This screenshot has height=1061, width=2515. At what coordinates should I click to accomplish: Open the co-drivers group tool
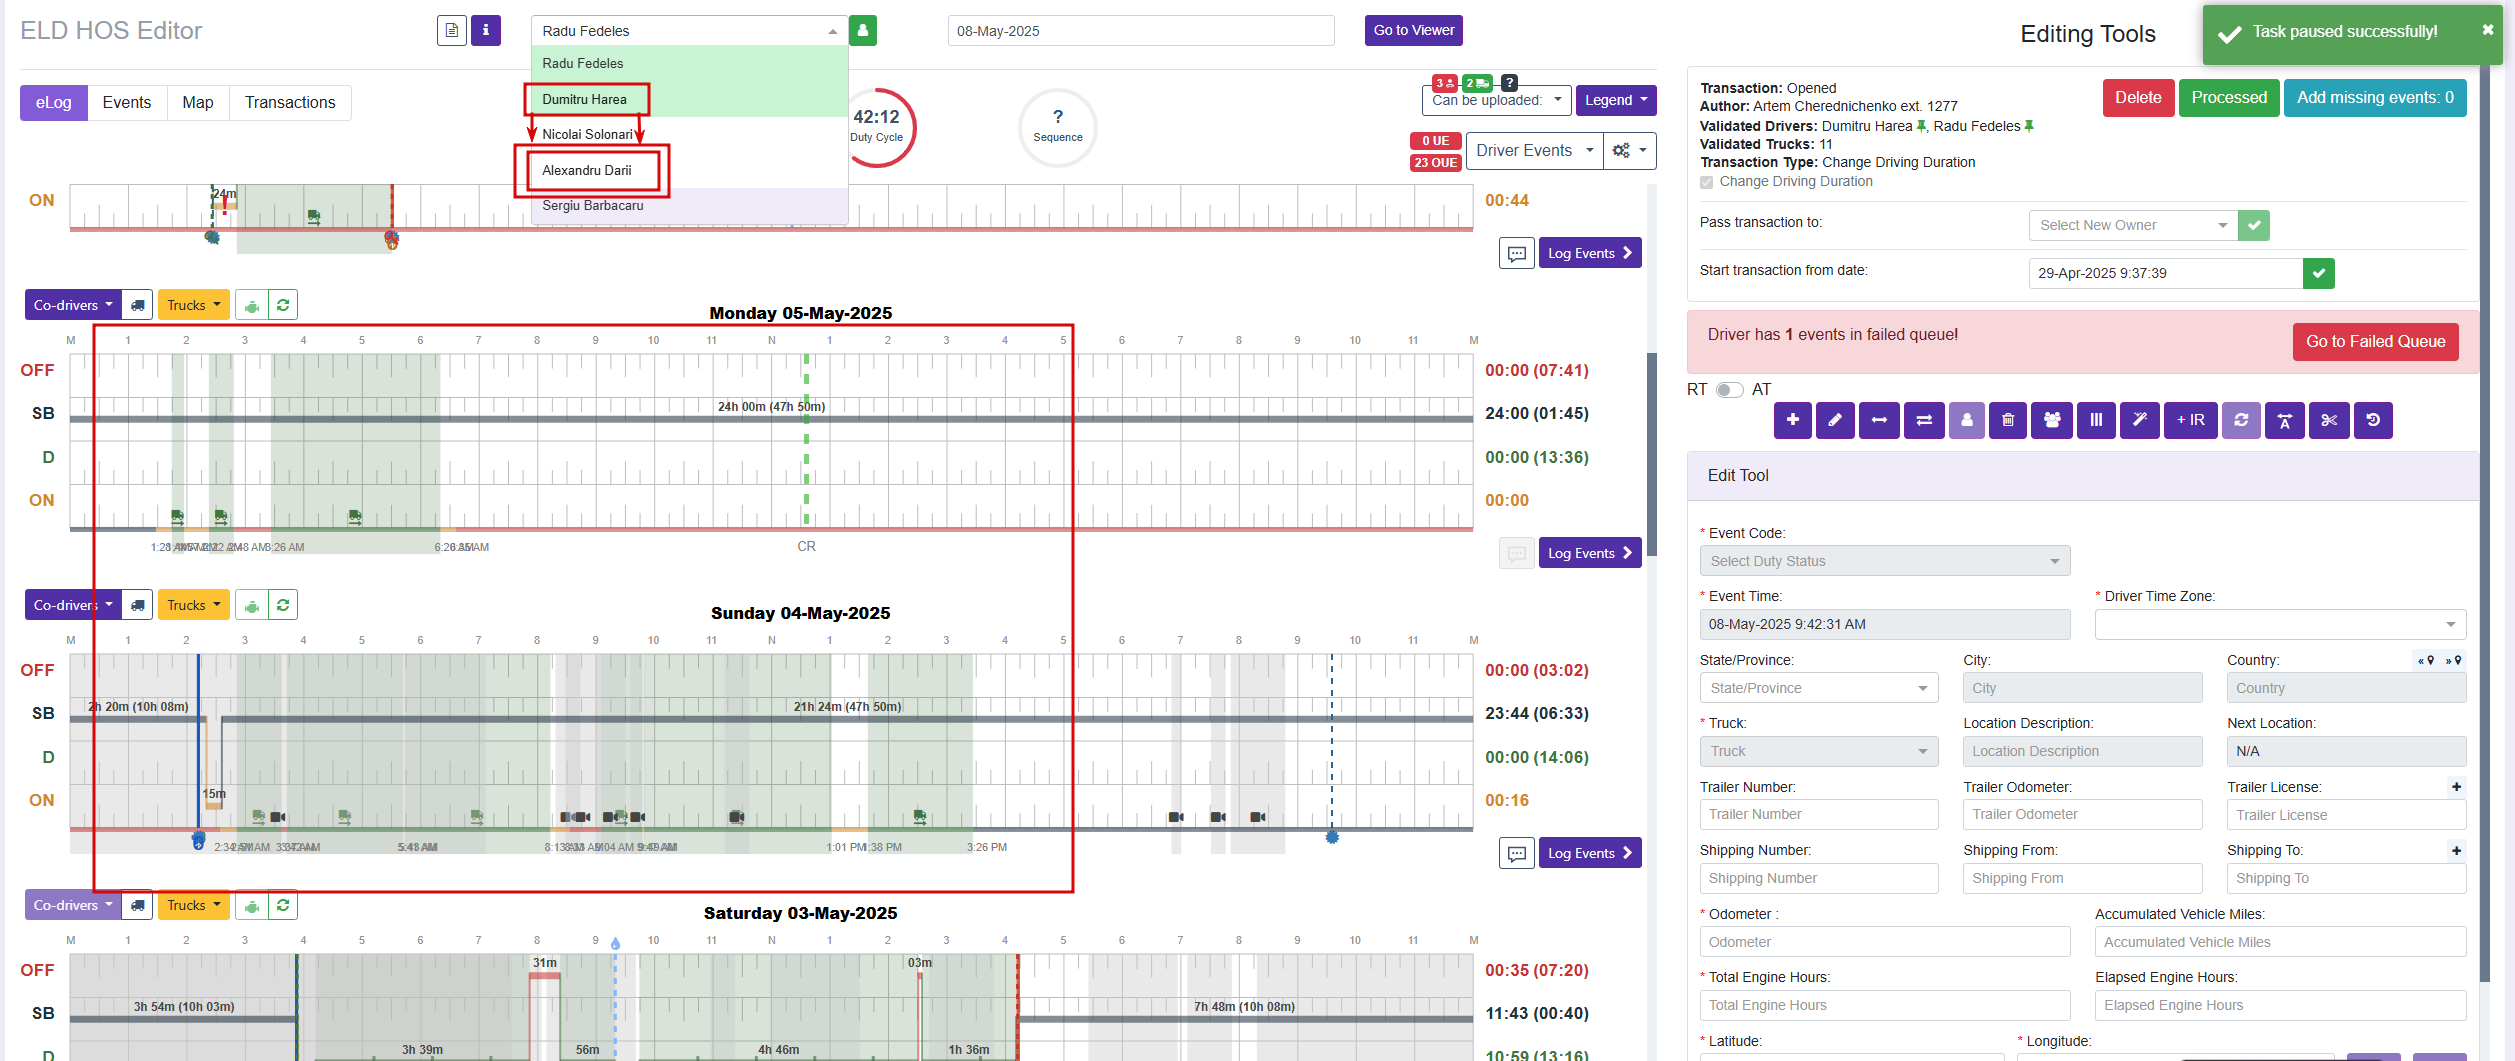coord(2052,420)
